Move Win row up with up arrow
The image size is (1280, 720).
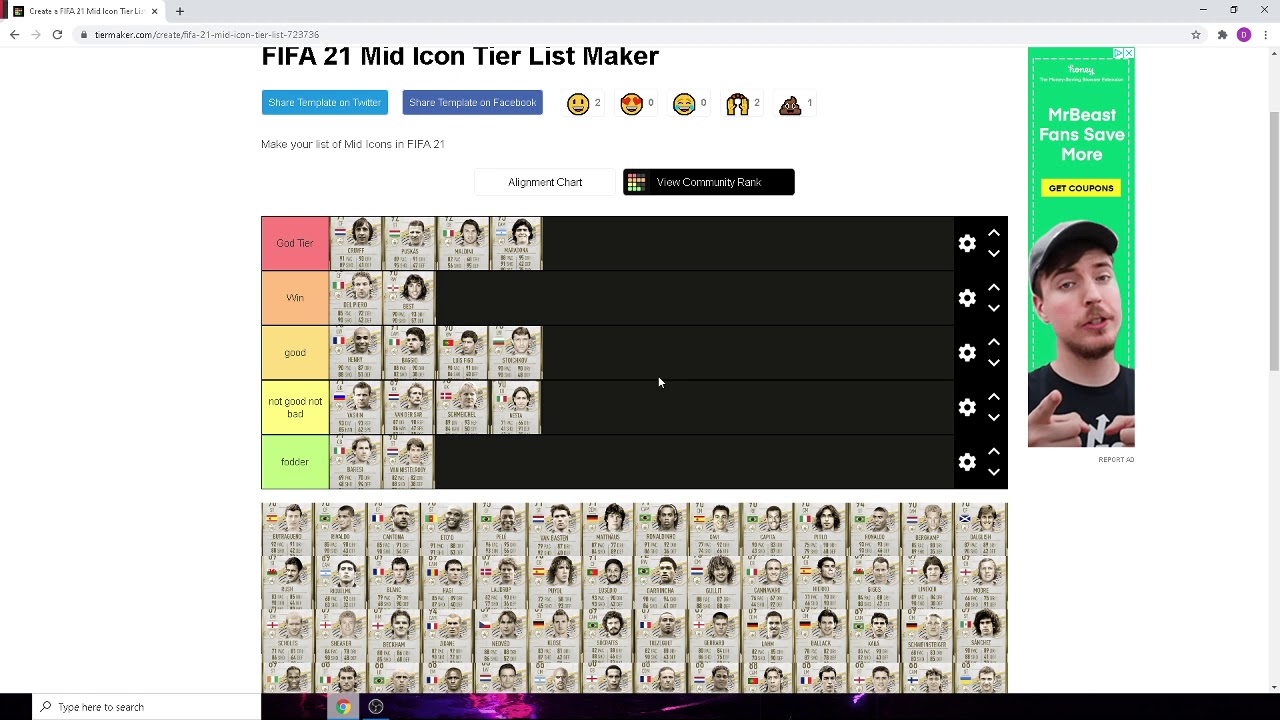pyautogui.click(x=994, y=287)
